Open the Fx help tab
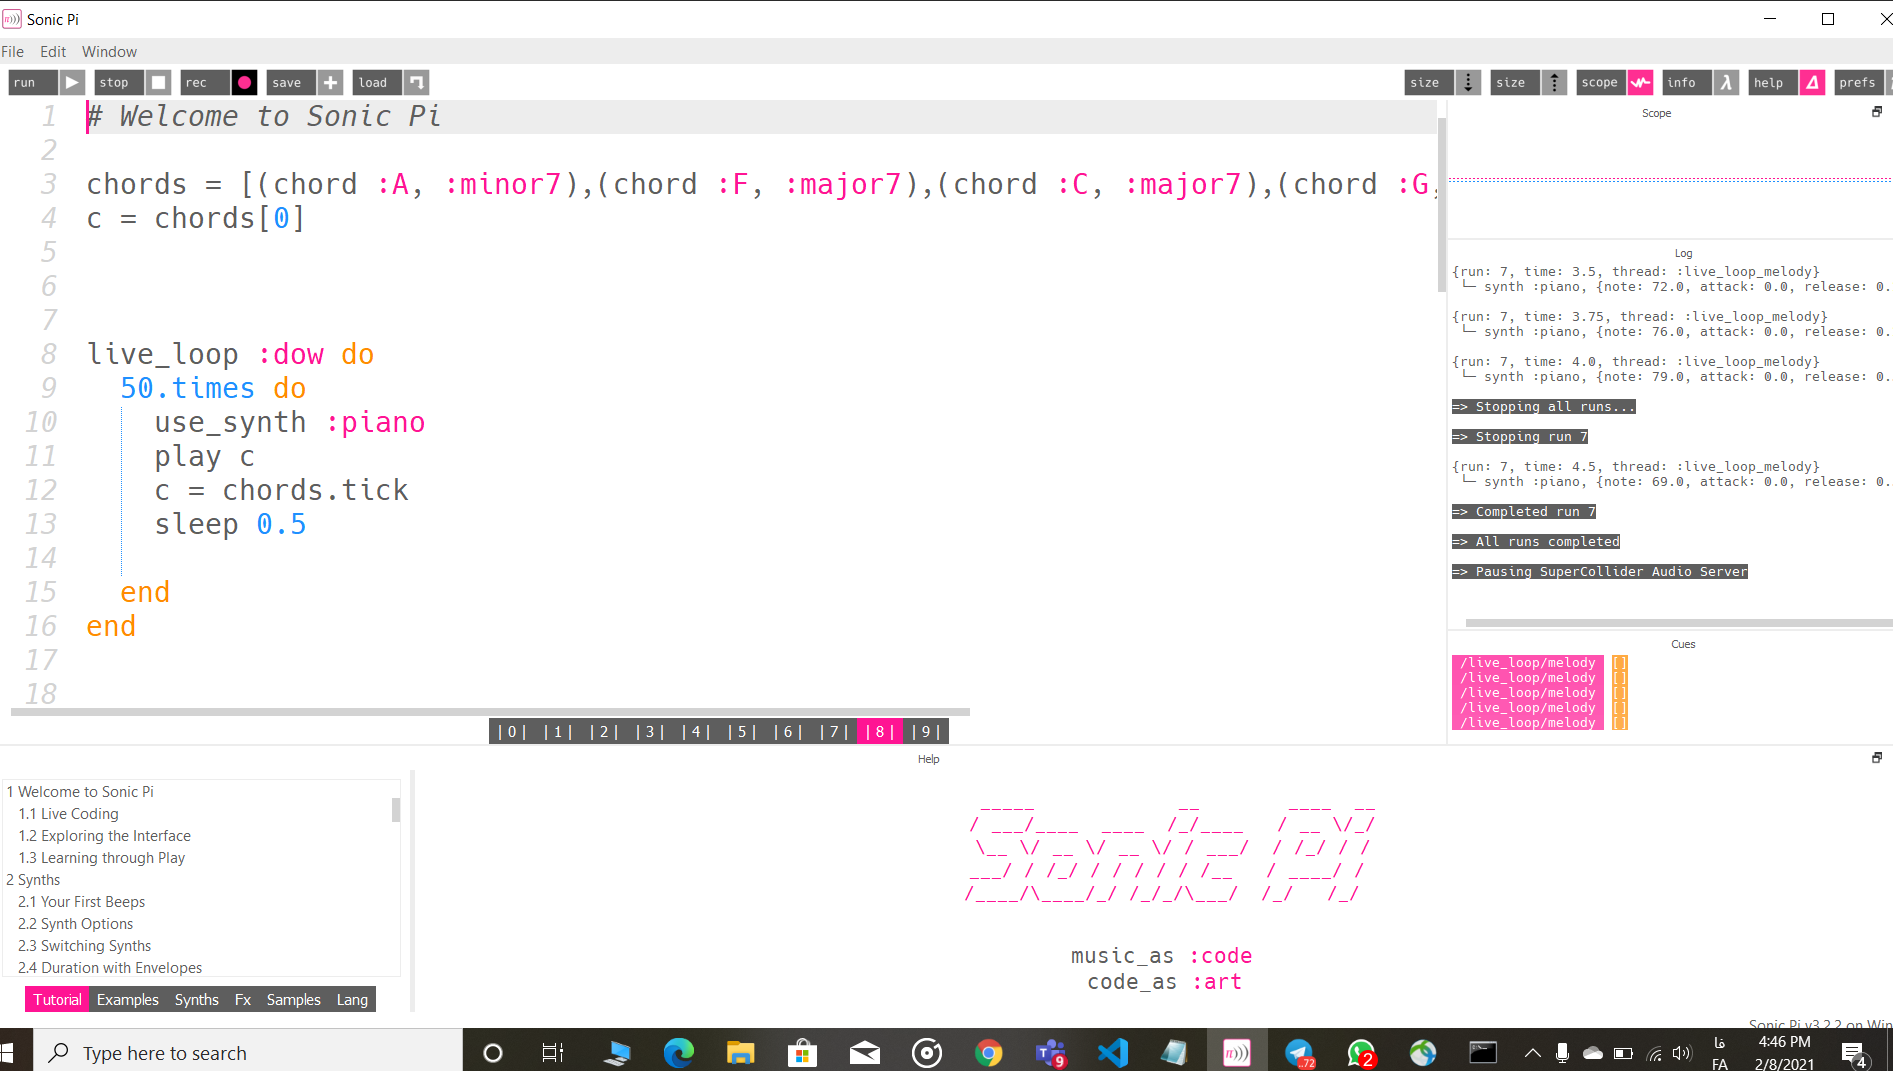This screenshot has width=1893, height=1071. [x=243, y=1000]
